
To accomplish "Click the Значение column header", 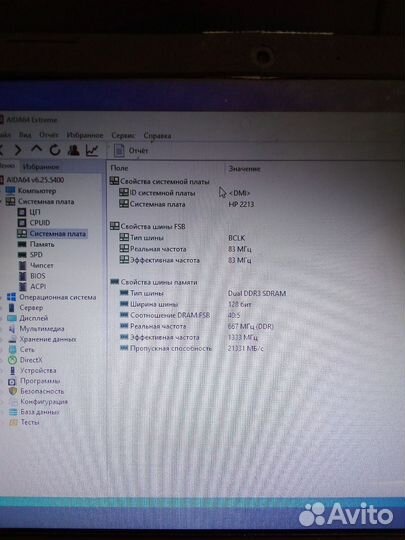I will pyautogui.click(x=245, y=169).
